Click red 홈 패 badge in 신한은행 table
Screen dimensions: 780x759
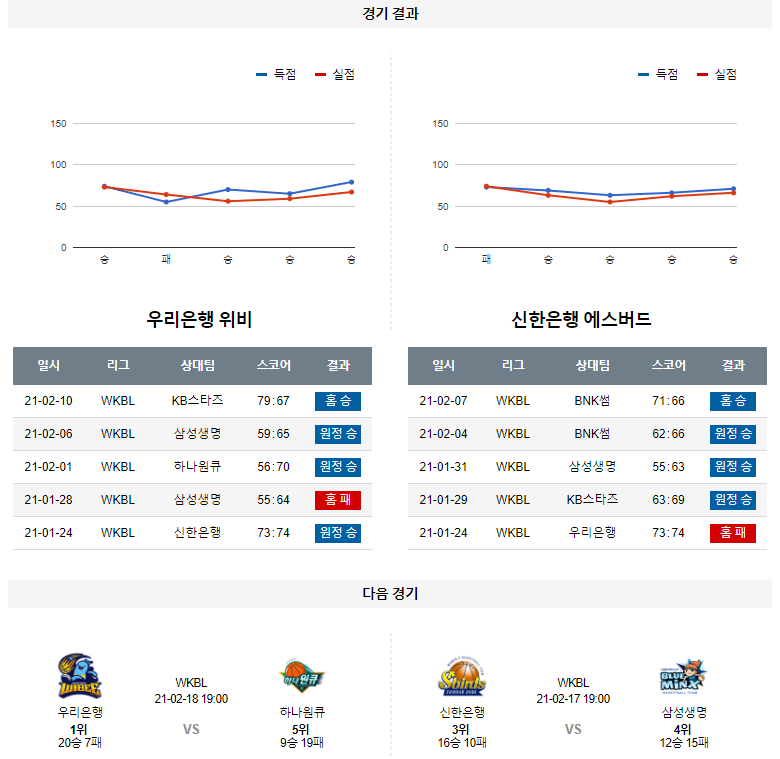pyautogui.click(x=733, y=533)
